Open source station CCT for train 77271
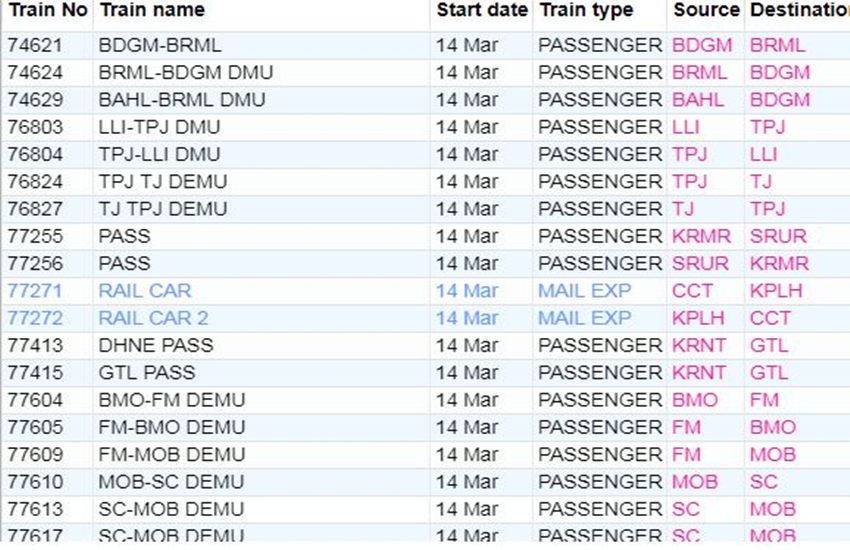The height and width of the screenshot is (550, 850). 693,291
